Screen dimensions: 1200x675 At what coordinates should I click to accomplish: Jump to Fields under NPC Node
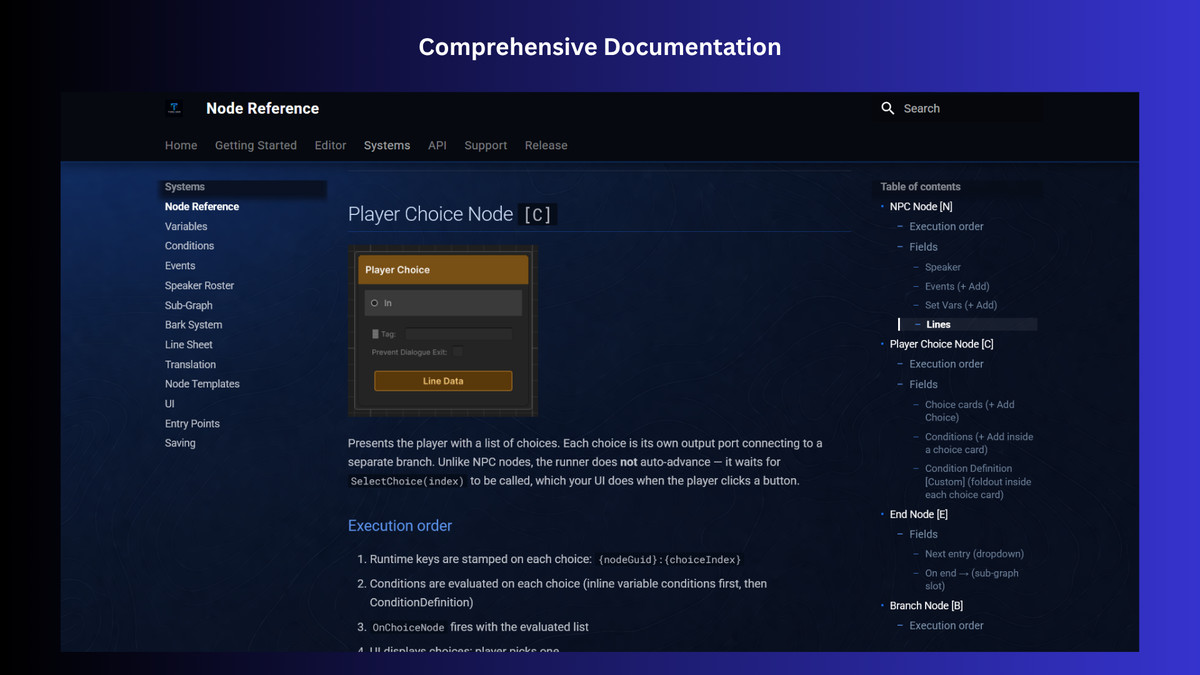(x=923, y=247)
